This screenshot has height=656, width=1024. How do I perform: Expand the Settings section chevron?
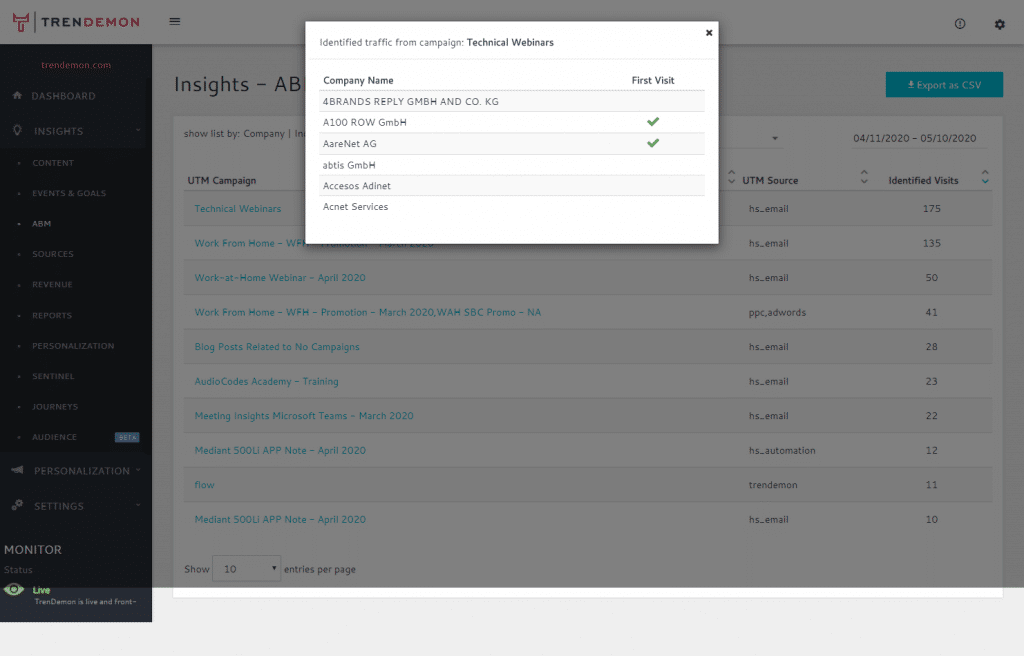pyautogui.click(x=138, y=505)
